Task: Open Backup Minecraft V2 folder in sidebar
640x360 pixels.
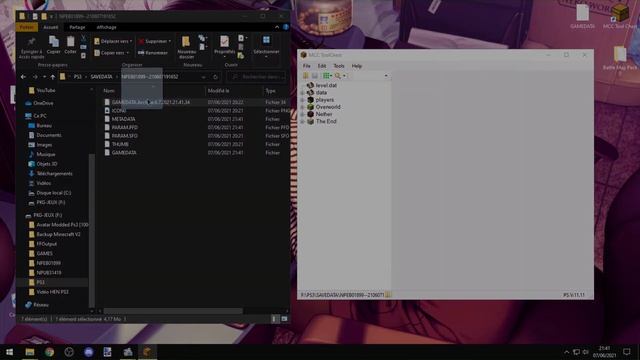Action: pyautogui.click(x=58, y=234)
